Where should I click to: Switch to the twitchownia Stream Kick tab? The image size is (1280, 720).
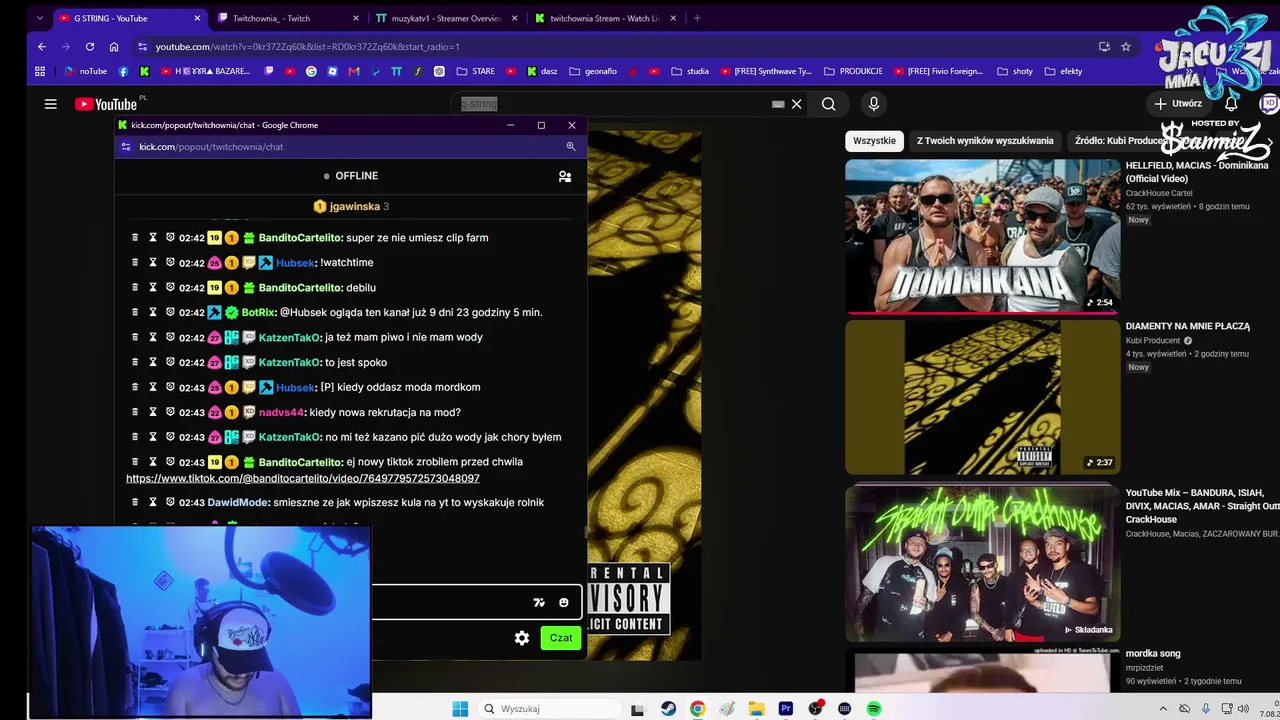605,18
